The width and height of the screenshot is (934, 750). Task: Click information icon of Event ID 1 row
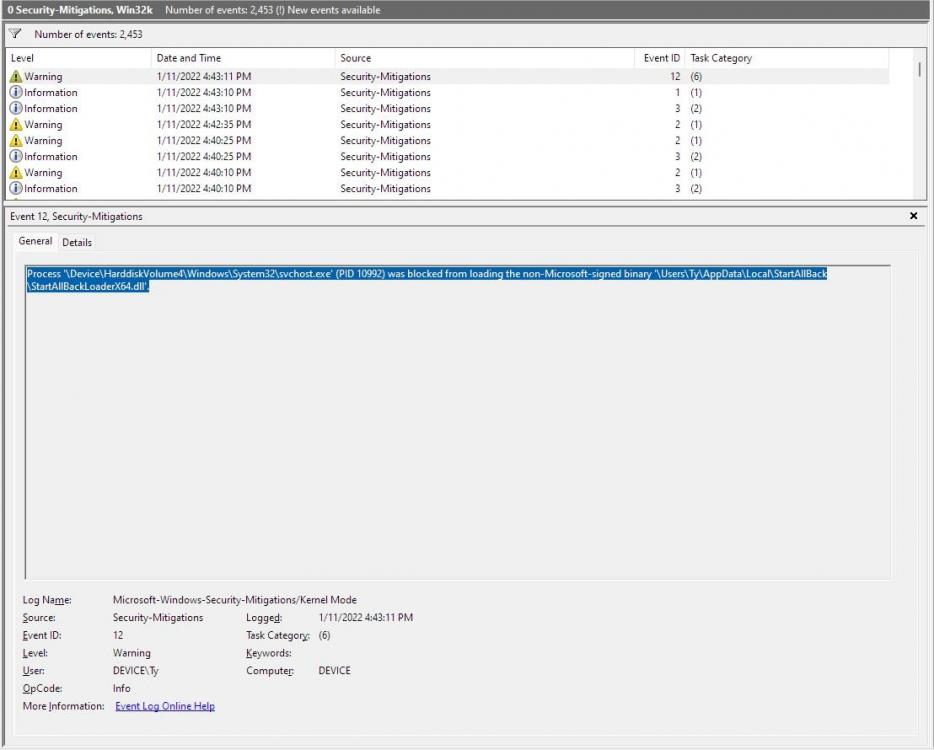point(16,93)
